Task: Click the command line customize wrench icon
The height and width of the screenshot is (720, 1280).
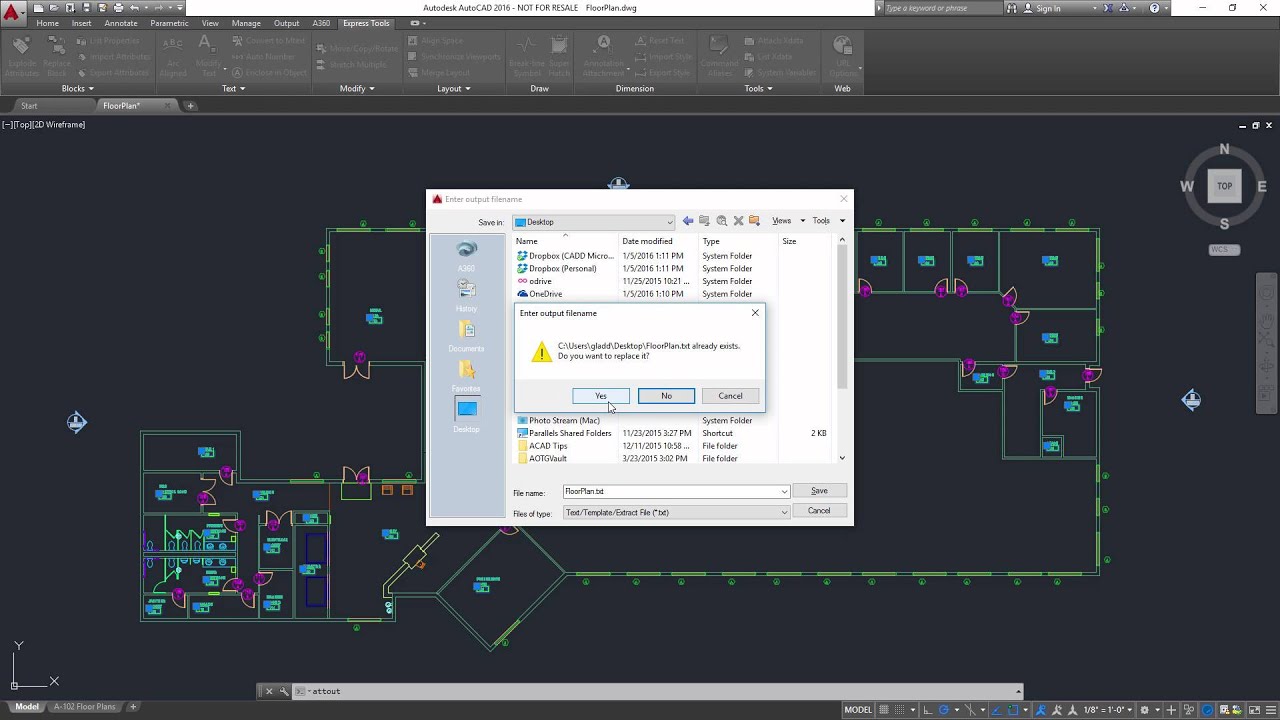Action: tap(284, 691)
